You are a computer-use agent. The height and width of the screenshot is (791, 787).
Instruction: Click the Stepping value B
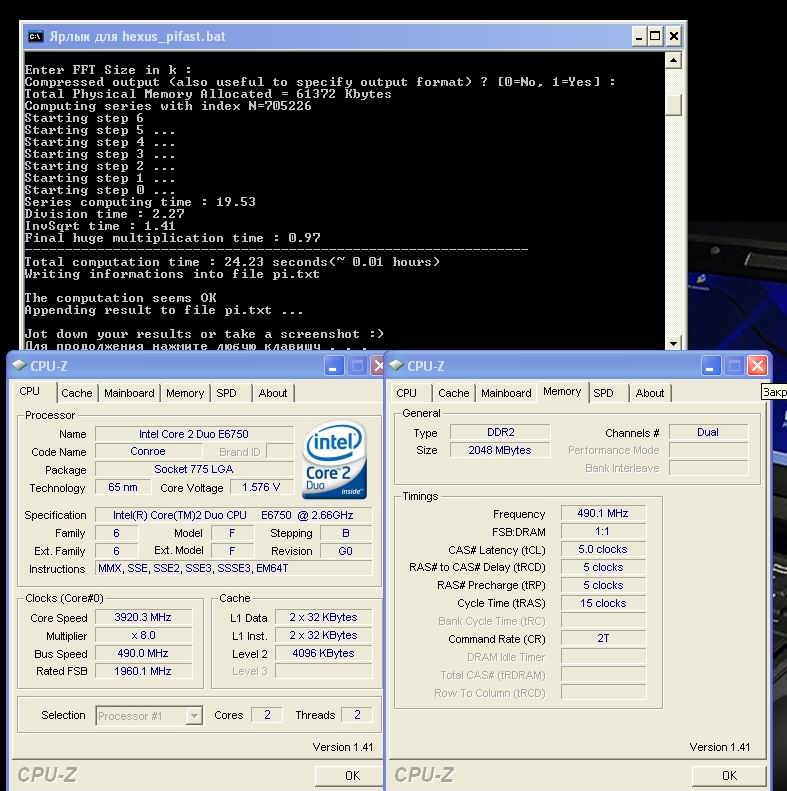[346, 533]
